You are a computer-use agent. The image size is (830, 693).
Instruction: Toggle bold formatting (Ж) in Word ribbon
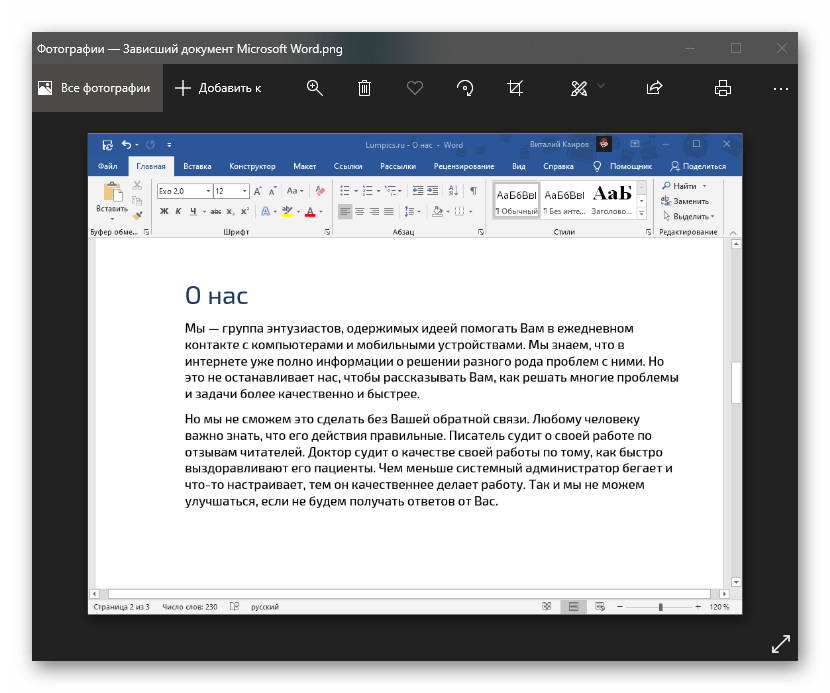[164, 211]
